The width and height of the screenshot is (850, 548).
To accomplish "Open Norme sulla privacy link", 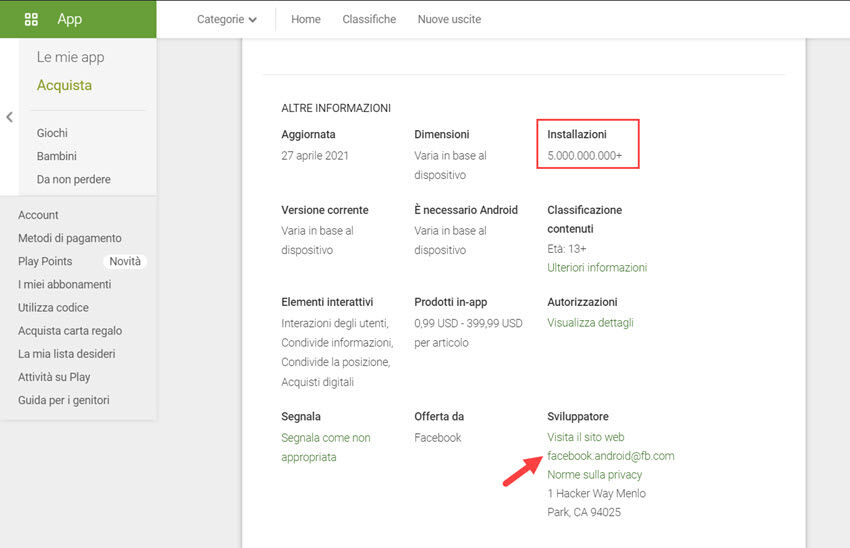I will click(594, 475).
